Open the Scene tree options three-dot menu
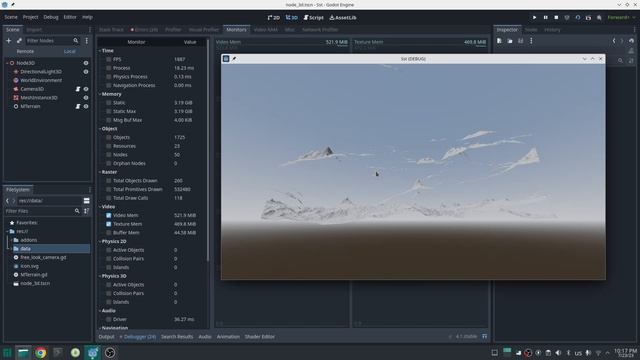Viewport: 640px width, 360px height. (x=87, y=41)
